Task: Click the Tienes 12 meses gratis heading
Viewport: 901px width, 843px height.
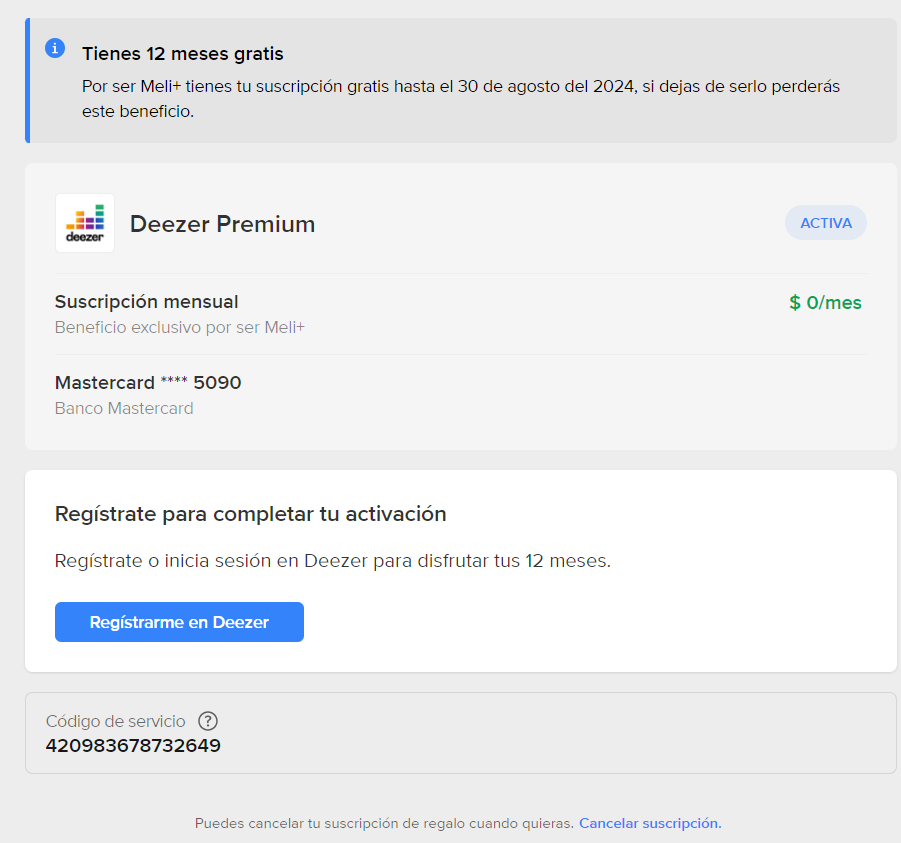Action: [183, 53]
